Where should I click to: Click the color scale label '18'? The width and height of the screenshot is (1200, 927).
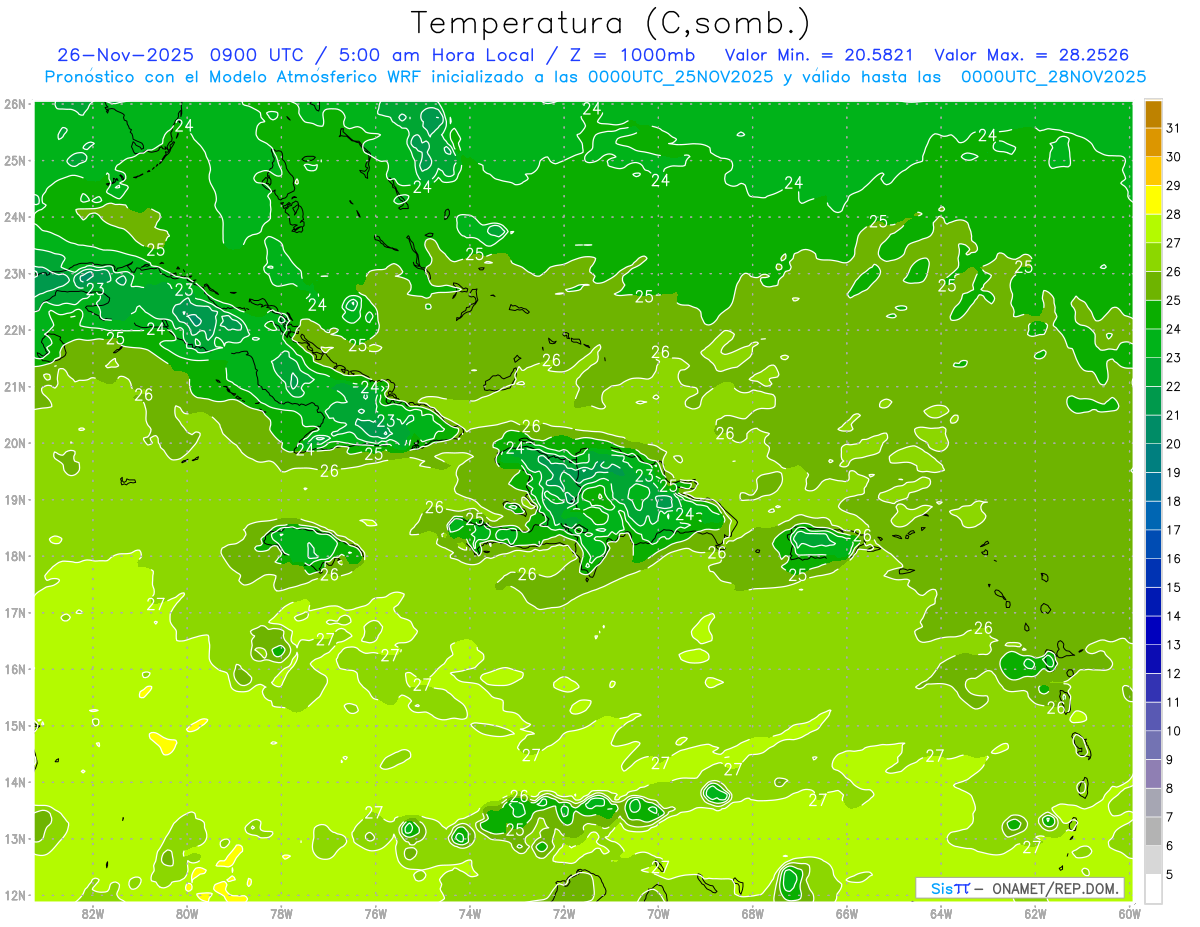click(x=1173, y=502)
